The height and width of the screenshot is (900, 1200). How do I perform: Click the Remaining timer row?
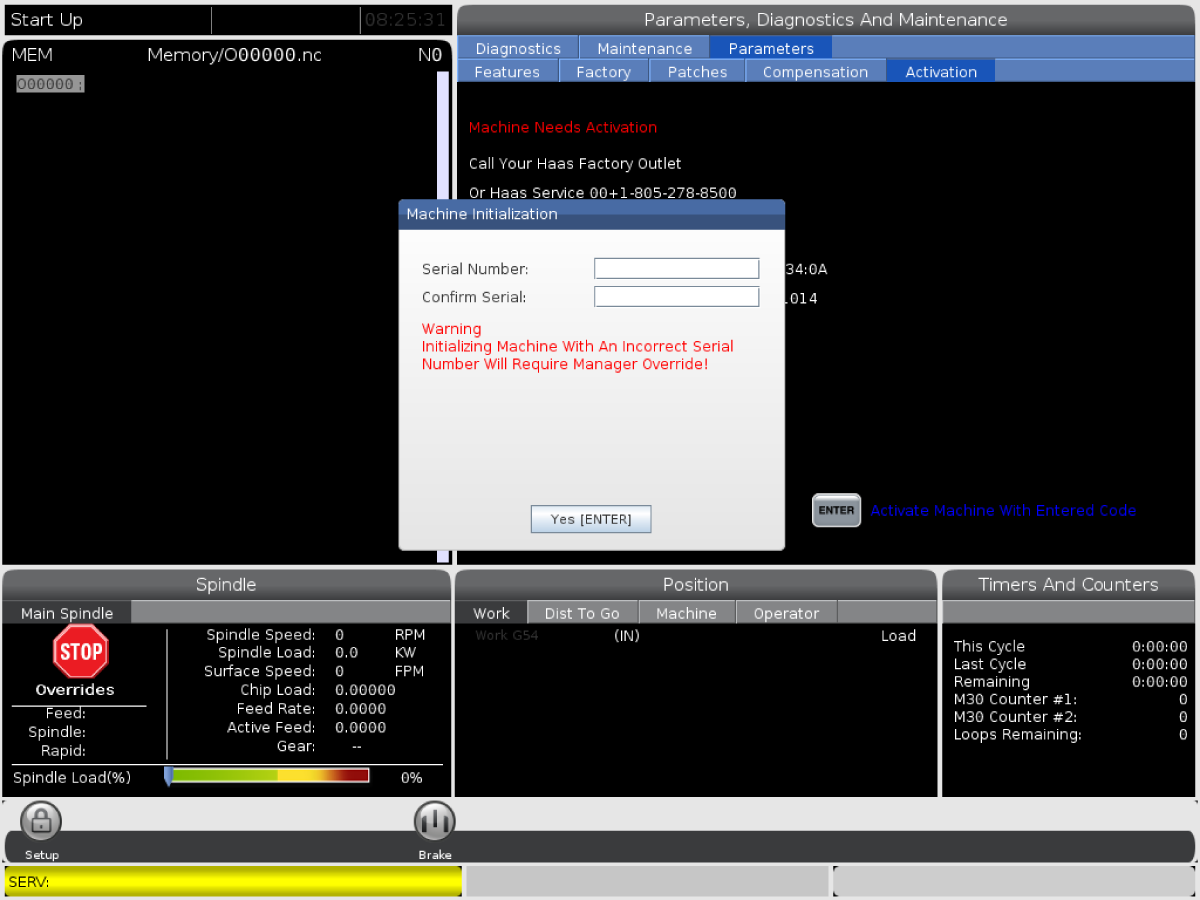[1071, 682]
